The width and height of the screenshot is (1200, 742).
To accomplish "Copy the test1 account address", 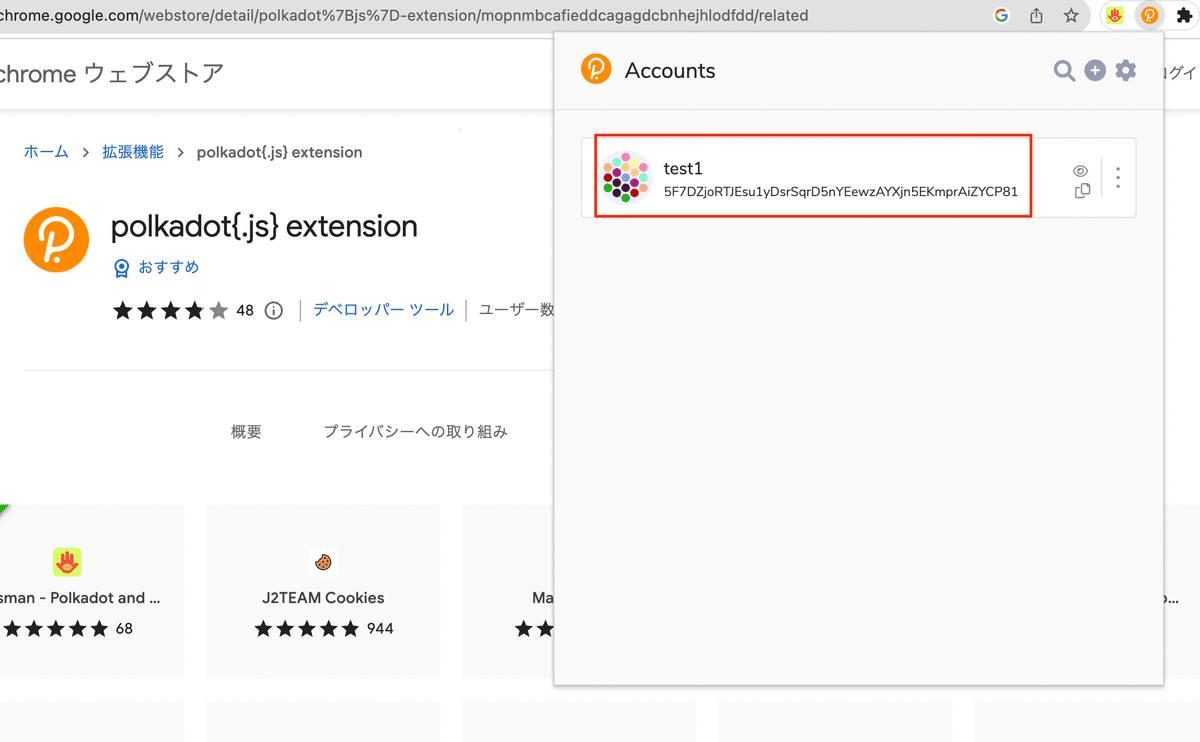I will click(x=1082, y=190).
